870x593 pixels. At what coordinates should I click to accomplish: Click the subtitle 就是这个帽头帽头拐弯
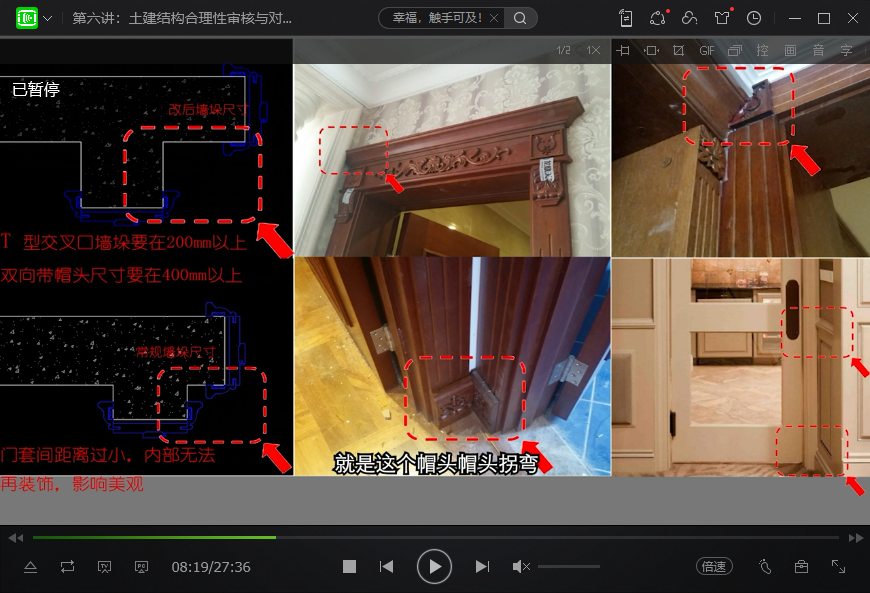click(x=436, y=464)
